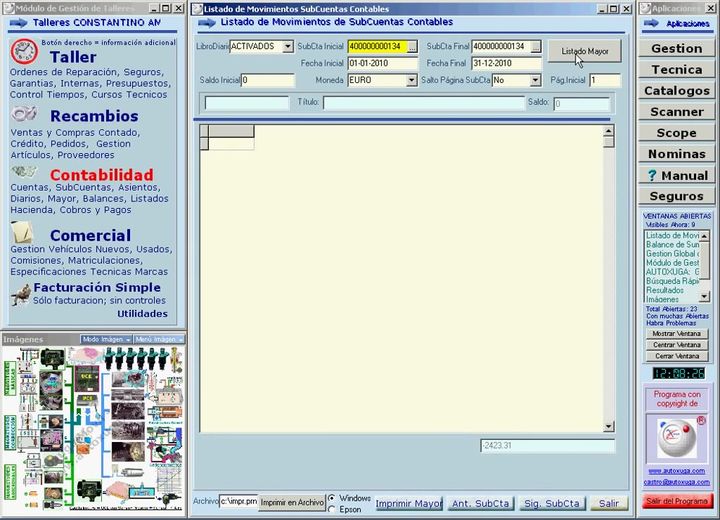Open SubCta Final lookup ellipsis button
The width and height of the screenshot is (720, 520).
pyautogui.click(x=536, y=46)
